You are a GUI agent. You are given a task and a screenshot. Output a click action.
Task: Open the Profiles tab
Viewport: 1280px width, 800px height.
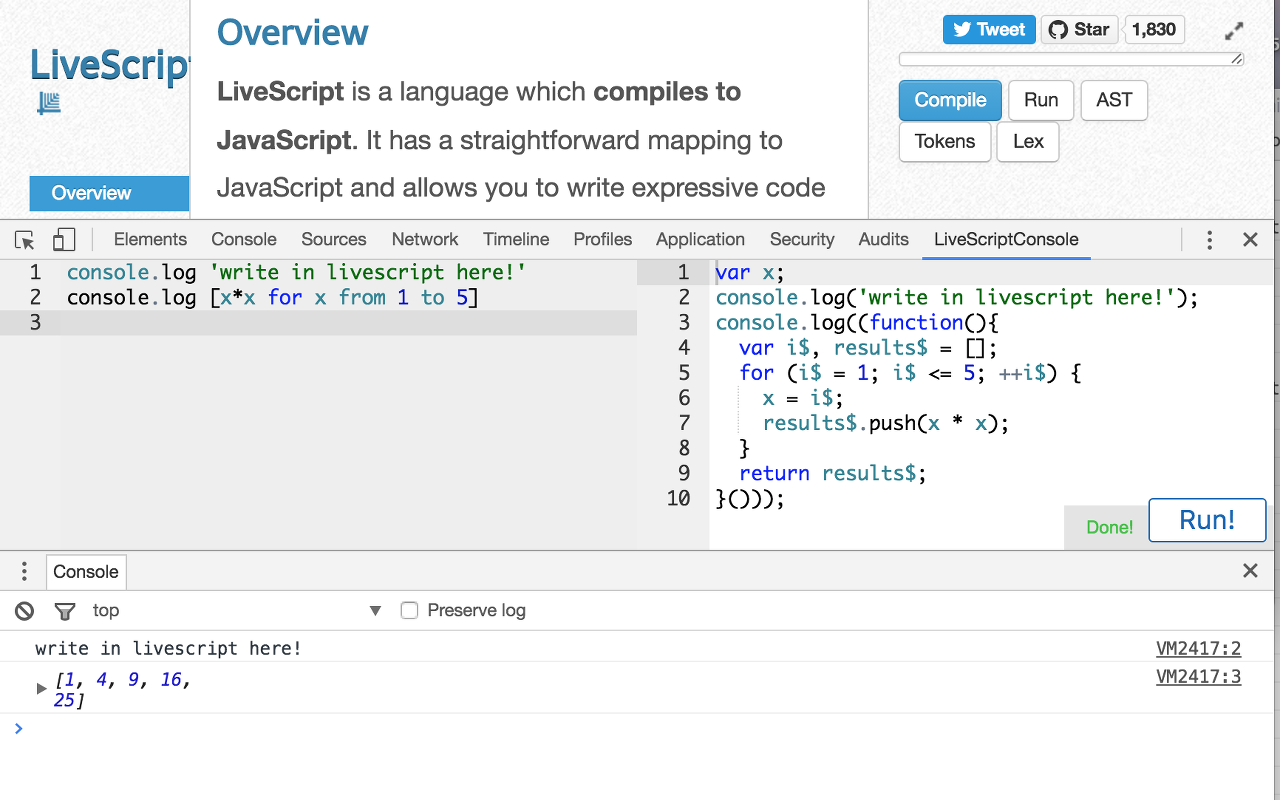[603, 240]
